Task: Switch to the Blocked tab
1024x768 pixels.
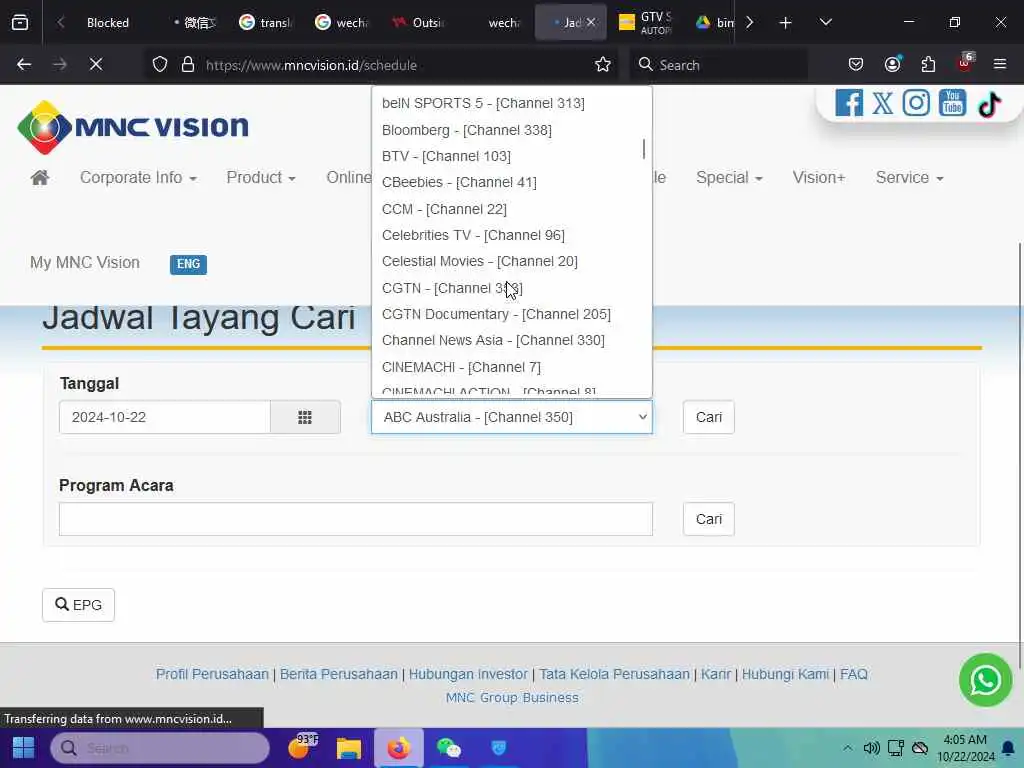Action: point(106,23)
